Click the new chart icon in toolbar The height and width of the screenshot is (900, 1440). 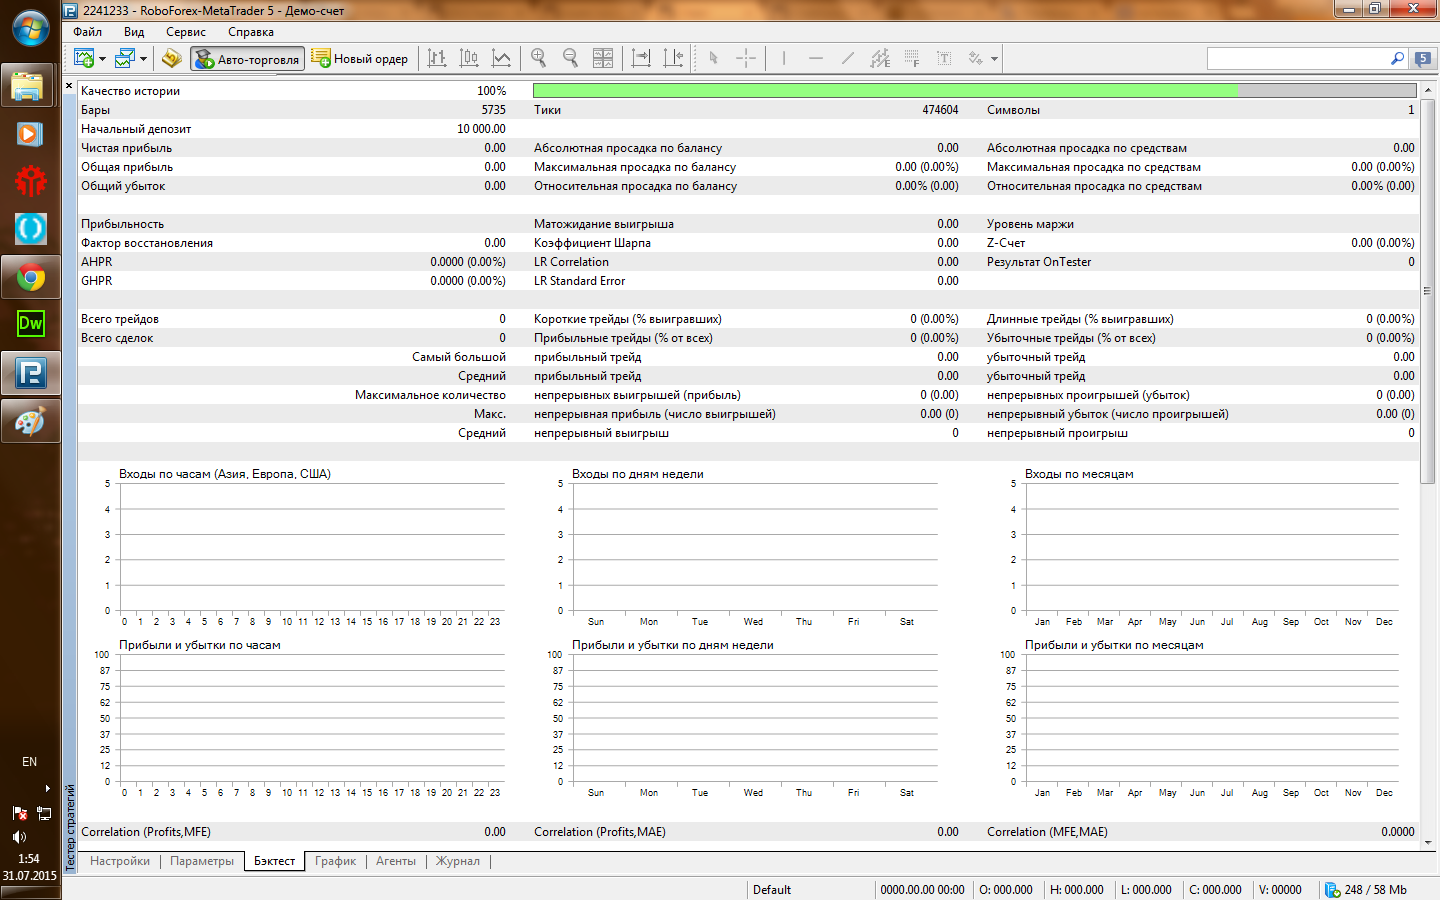click(x=84, y=59)
